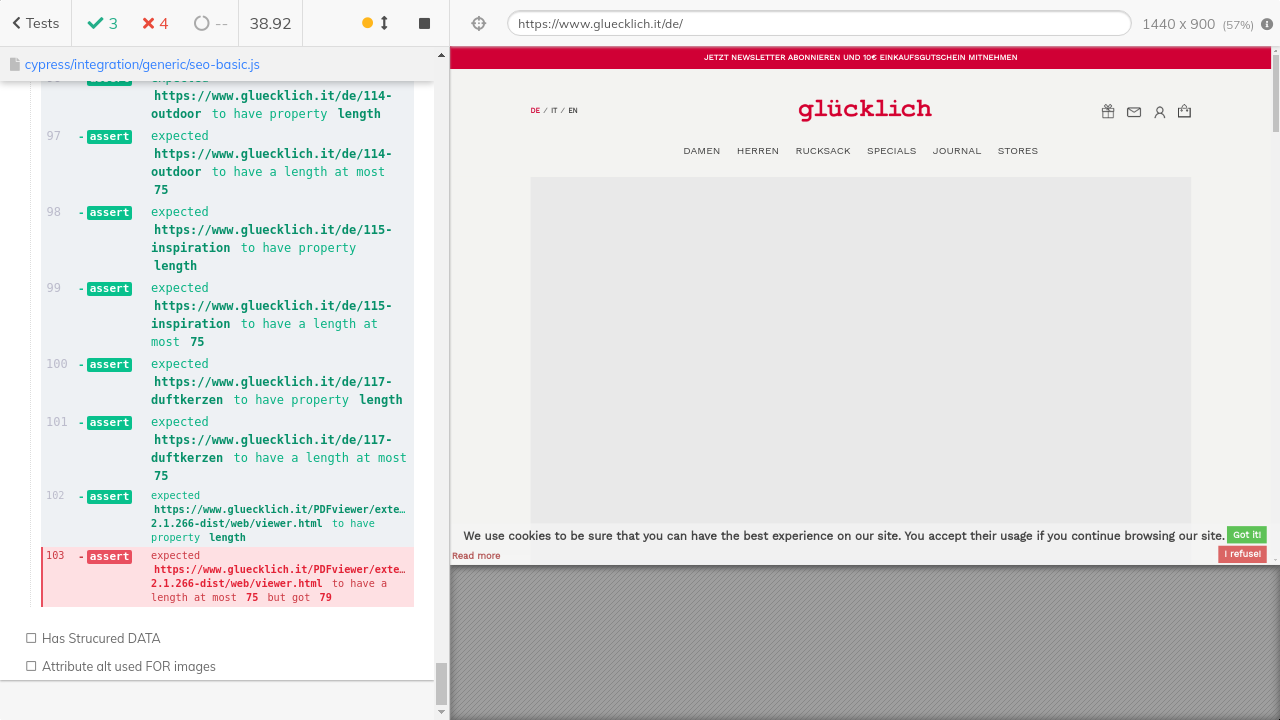The image size is (1280, 720).
Task: Open the seo-basic.js spec file link
Action: pyautogui.click(x=142, y=64)
